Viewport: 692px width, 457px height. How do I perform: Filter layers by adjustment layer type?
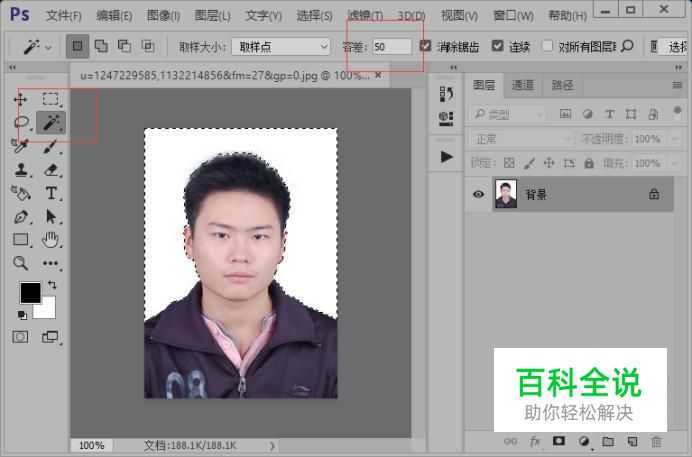(x=587, y=114)
